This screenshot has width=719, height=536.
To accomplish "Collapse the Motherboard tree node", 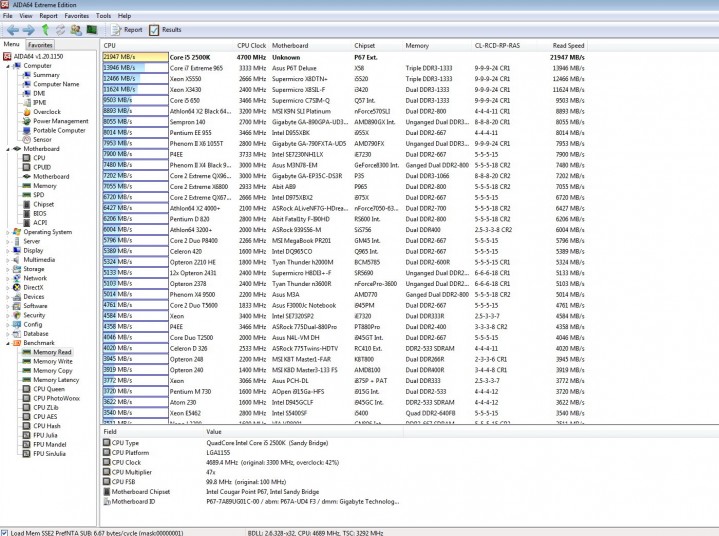I will tap(8, 149).
